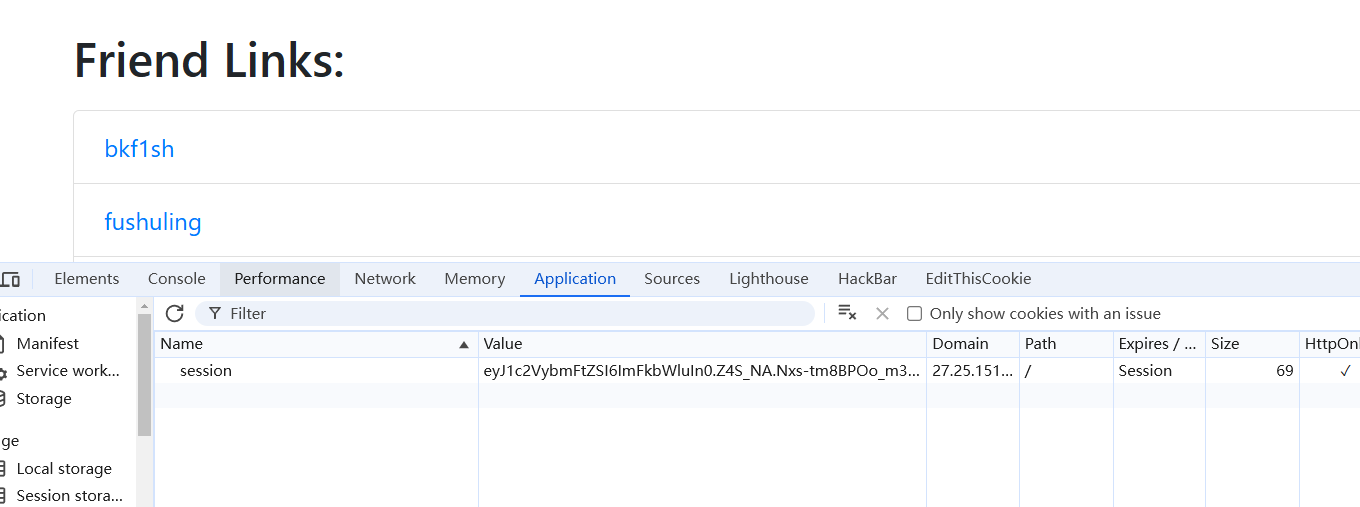Open the bkf1sh friend link
The width and height of the screenshot is (1360, 507).
click(140, 149)
